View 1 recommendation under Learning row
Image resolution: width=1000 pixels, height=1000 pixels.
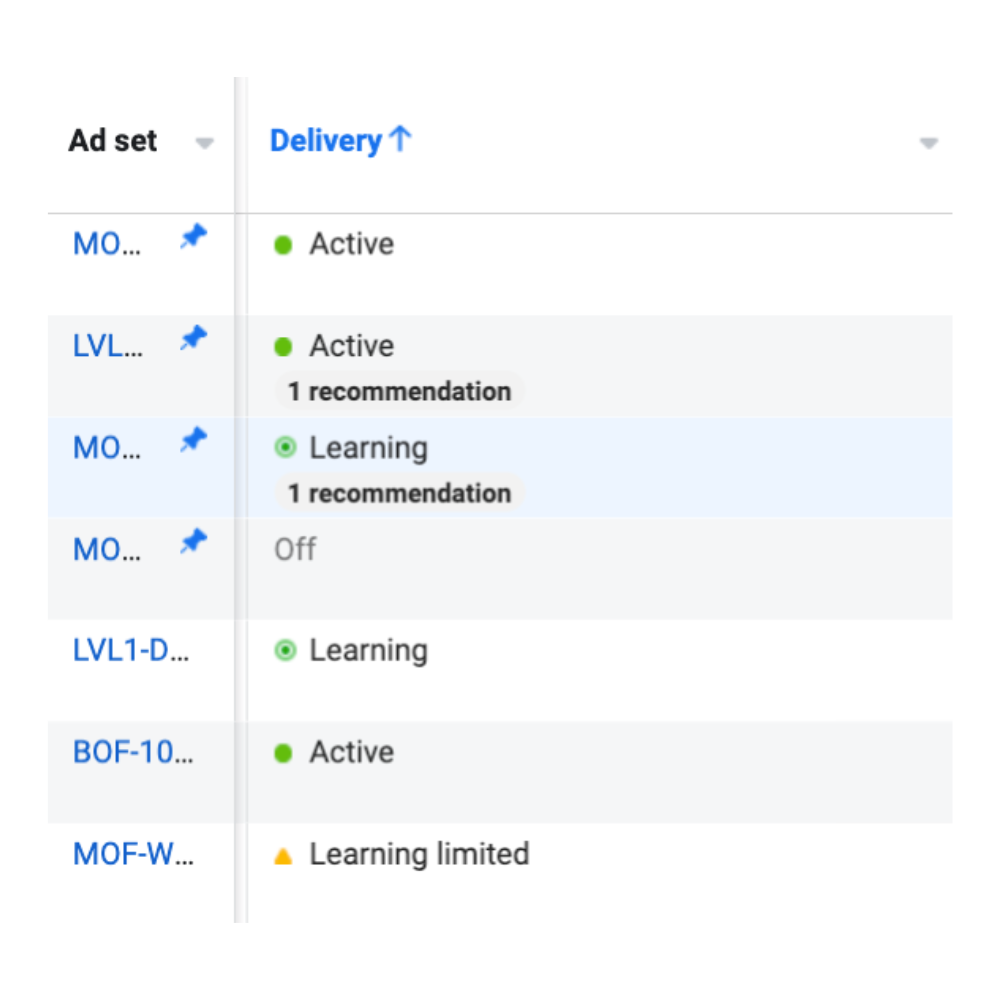click(x=400, y=493)
